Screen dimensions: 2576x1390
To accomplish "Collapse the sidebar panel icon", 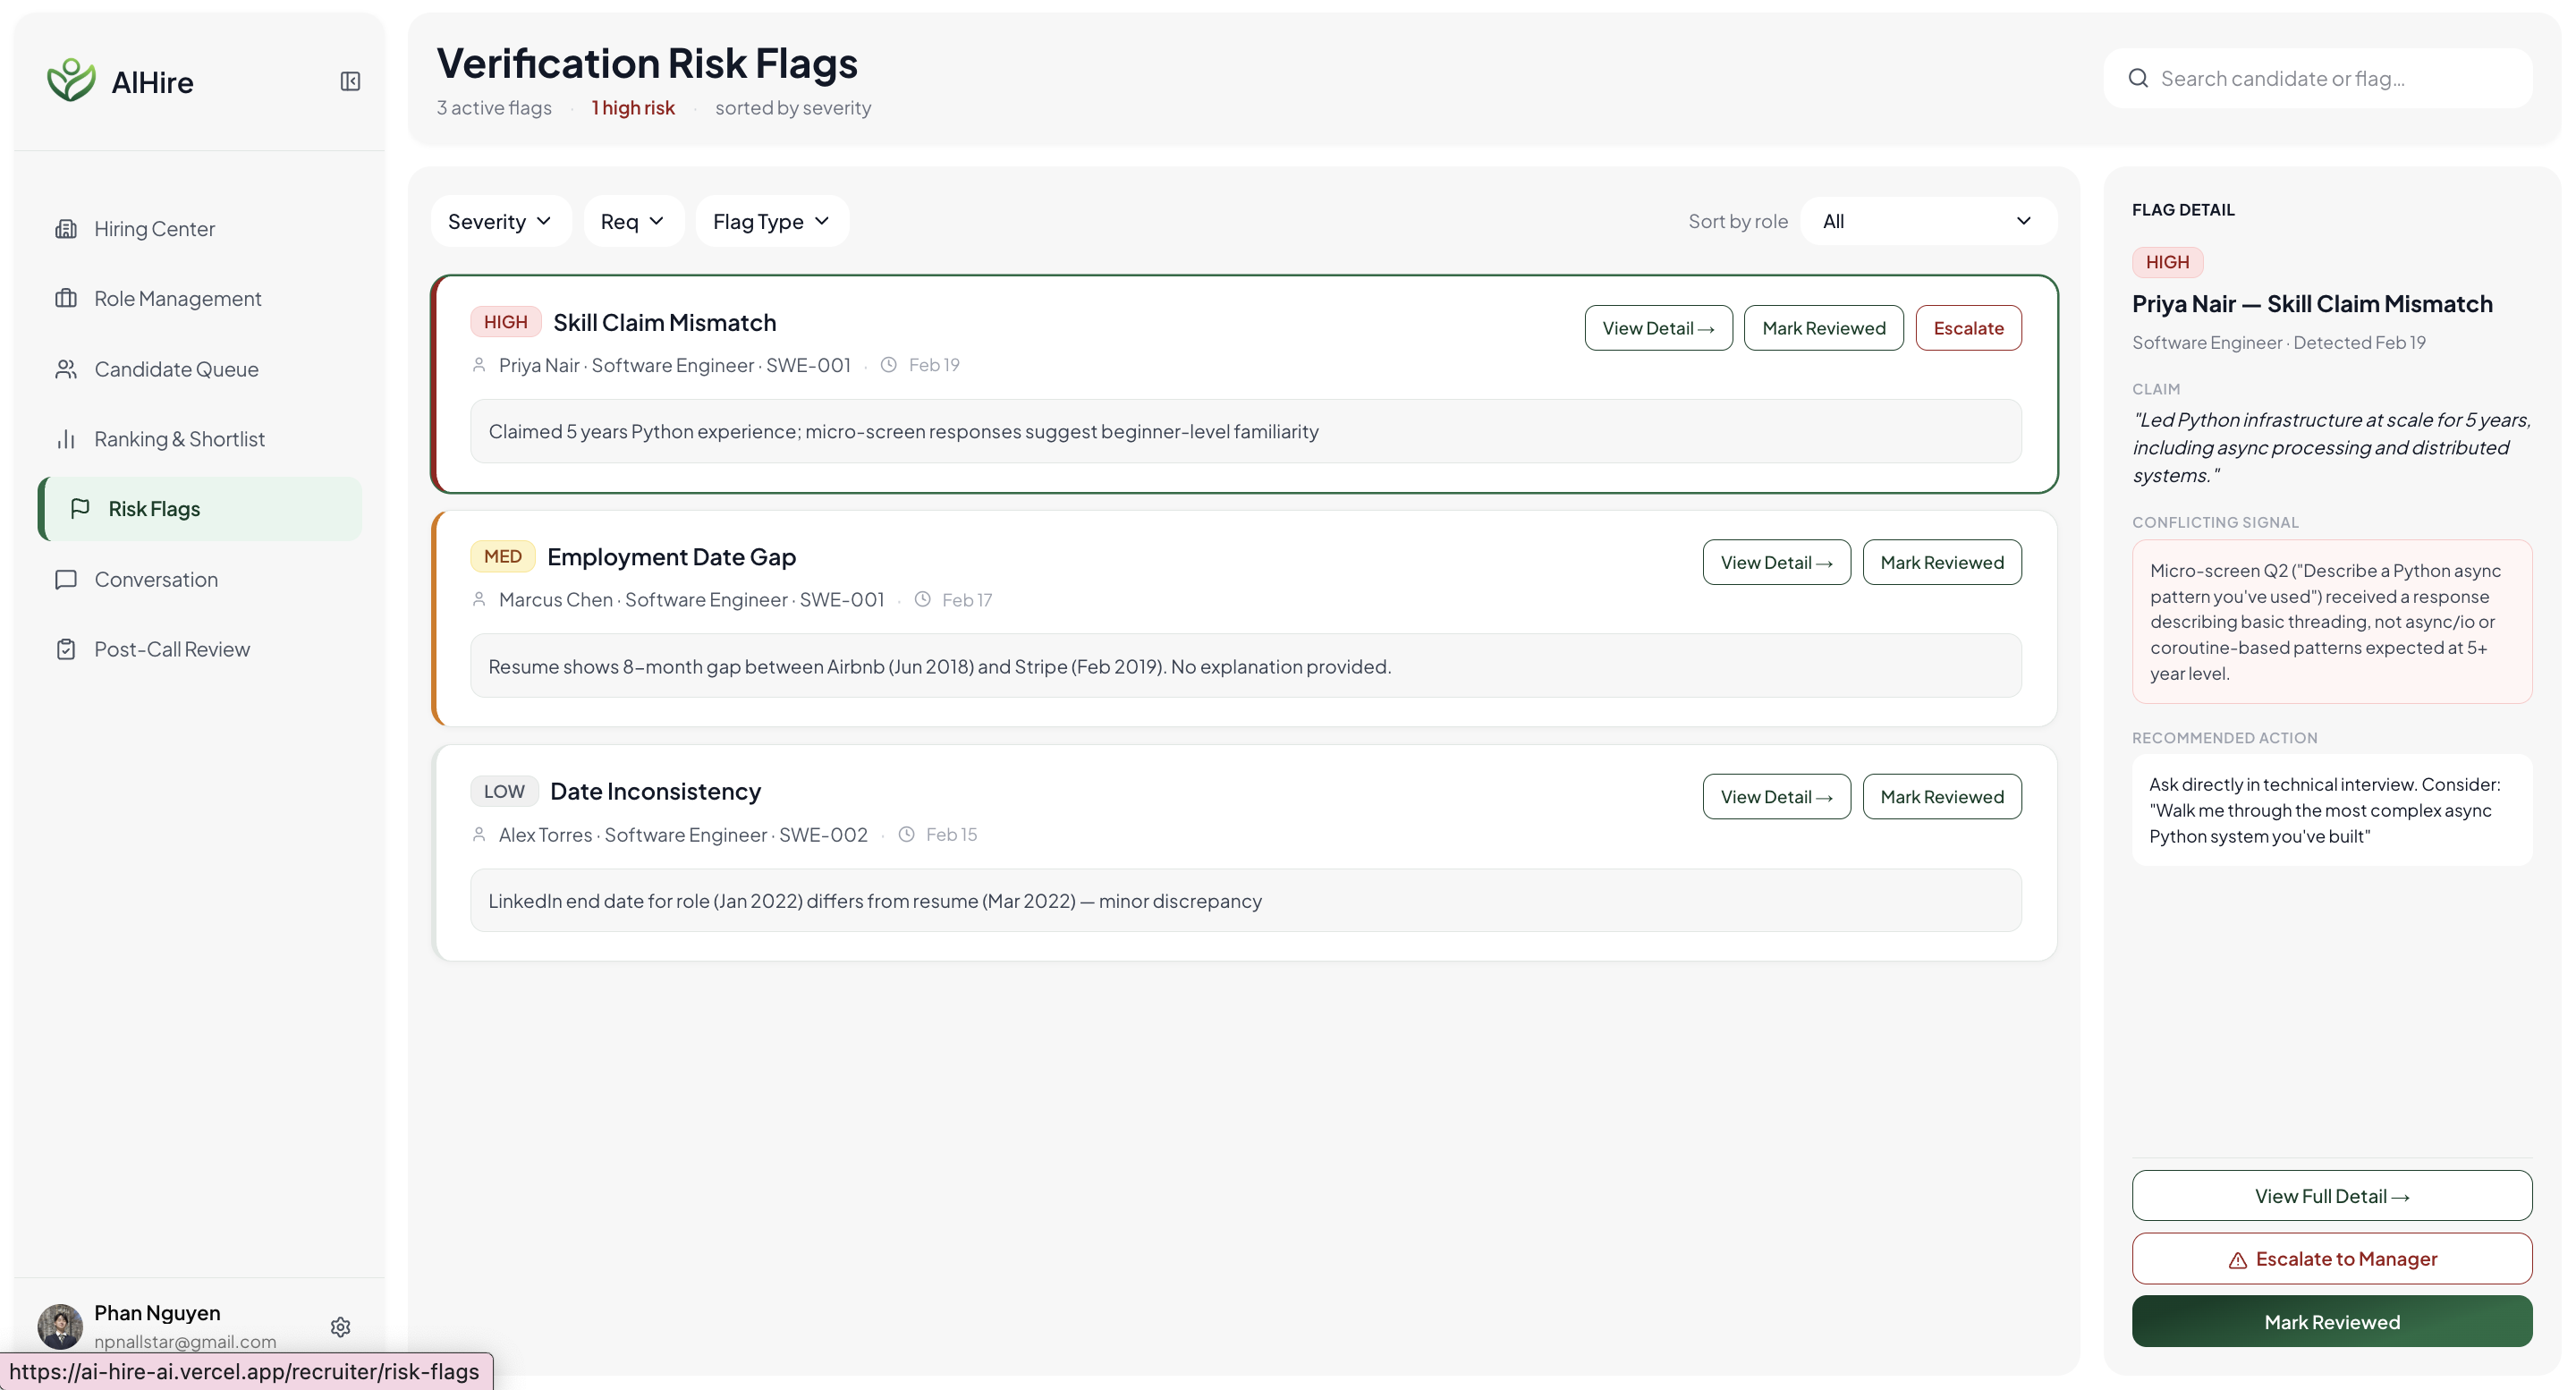I will click(350, 81).
